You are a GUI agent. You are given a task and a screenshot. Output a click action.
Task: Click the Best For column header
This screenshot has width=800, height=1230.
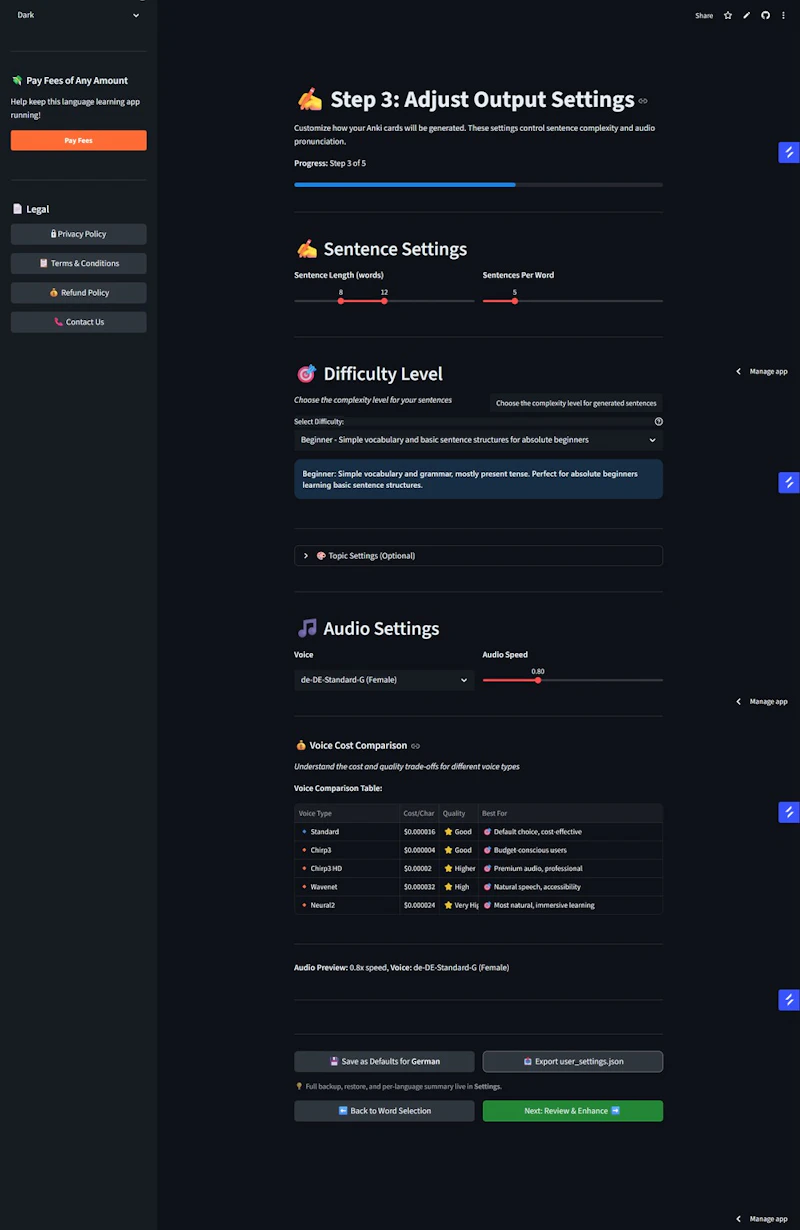click(569, 813)
